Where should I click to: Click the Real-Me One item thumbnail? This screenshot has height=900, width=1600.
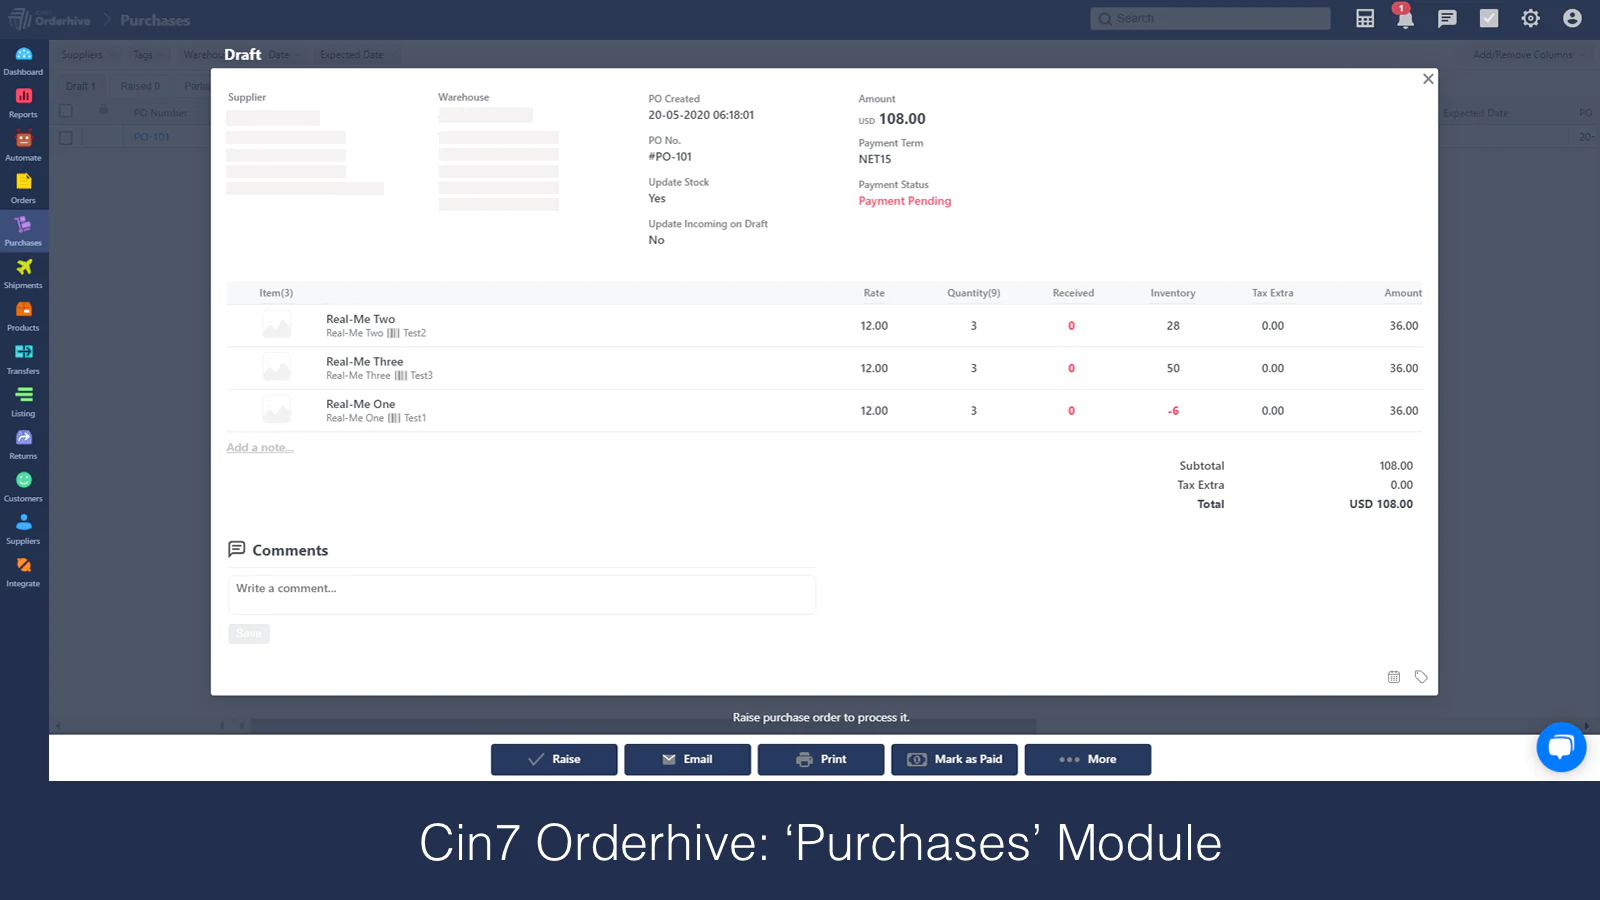(x=277, y=410)
